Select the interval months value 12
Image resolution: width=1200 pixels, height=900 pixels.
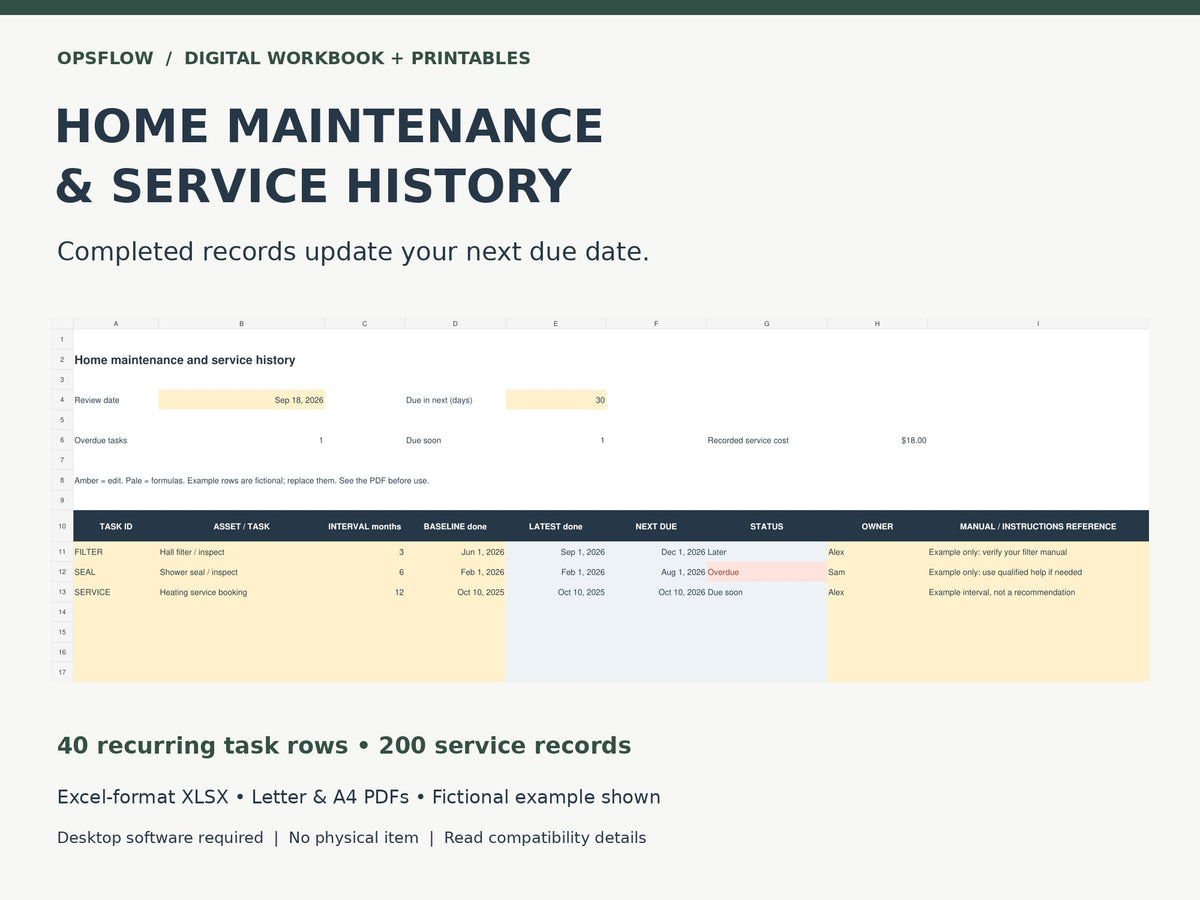365,592
